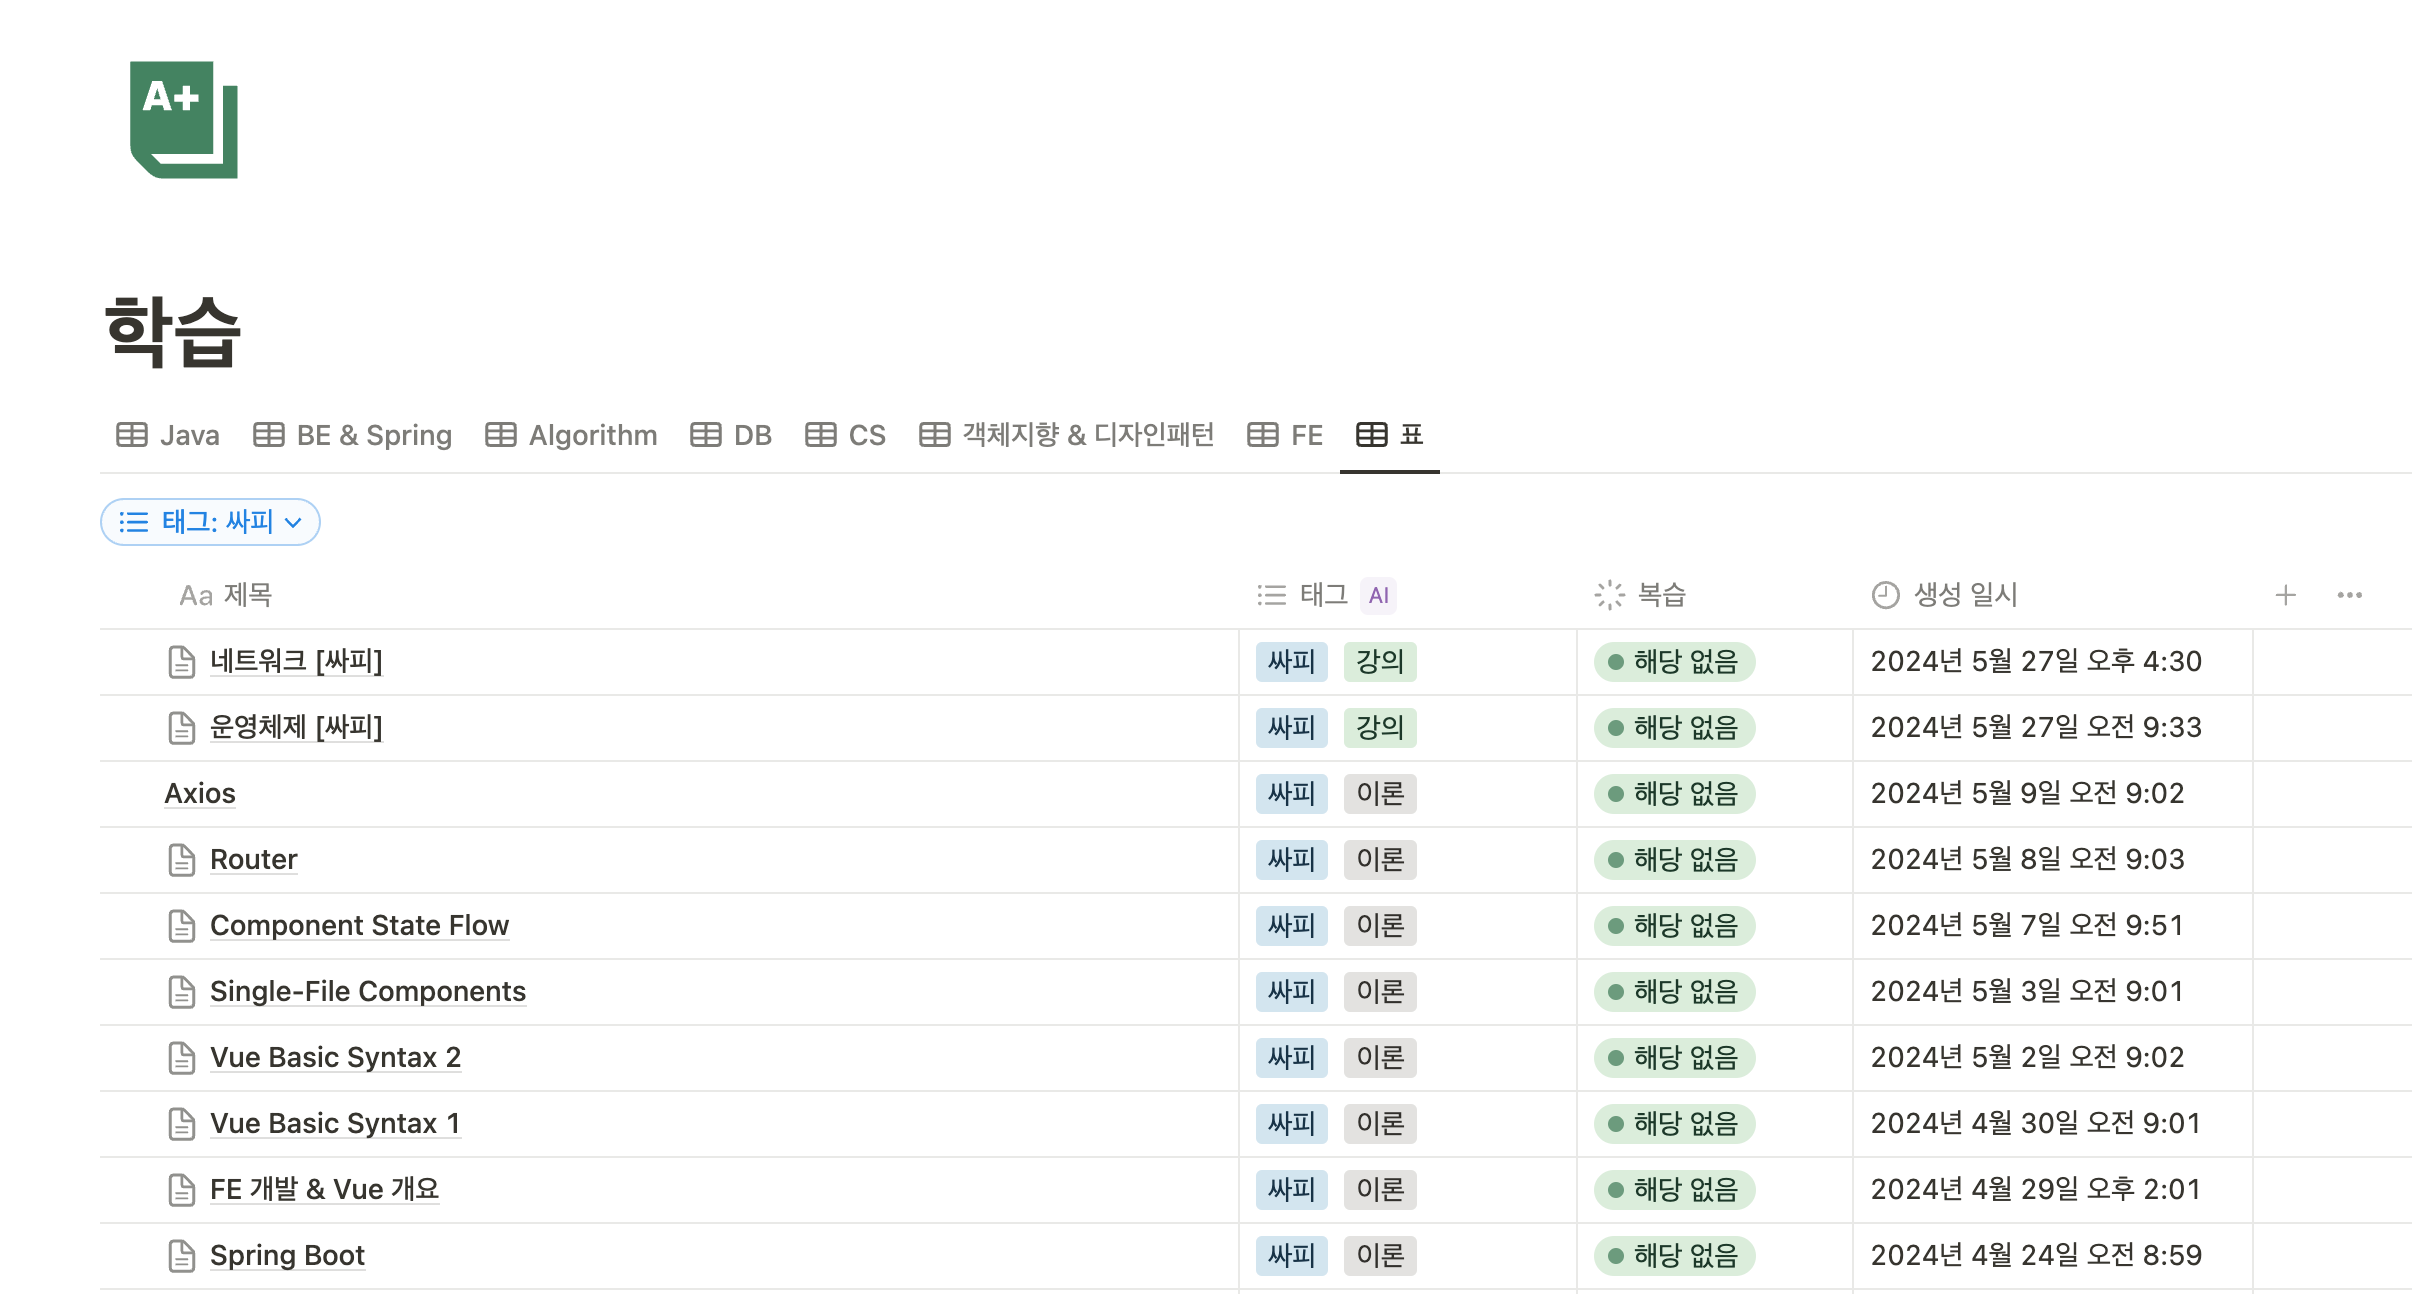Image resolution: width=2412 pixels, height=1294 pixels.
Task: Click the AI badge next to 태그
Action: [1378, 595]
